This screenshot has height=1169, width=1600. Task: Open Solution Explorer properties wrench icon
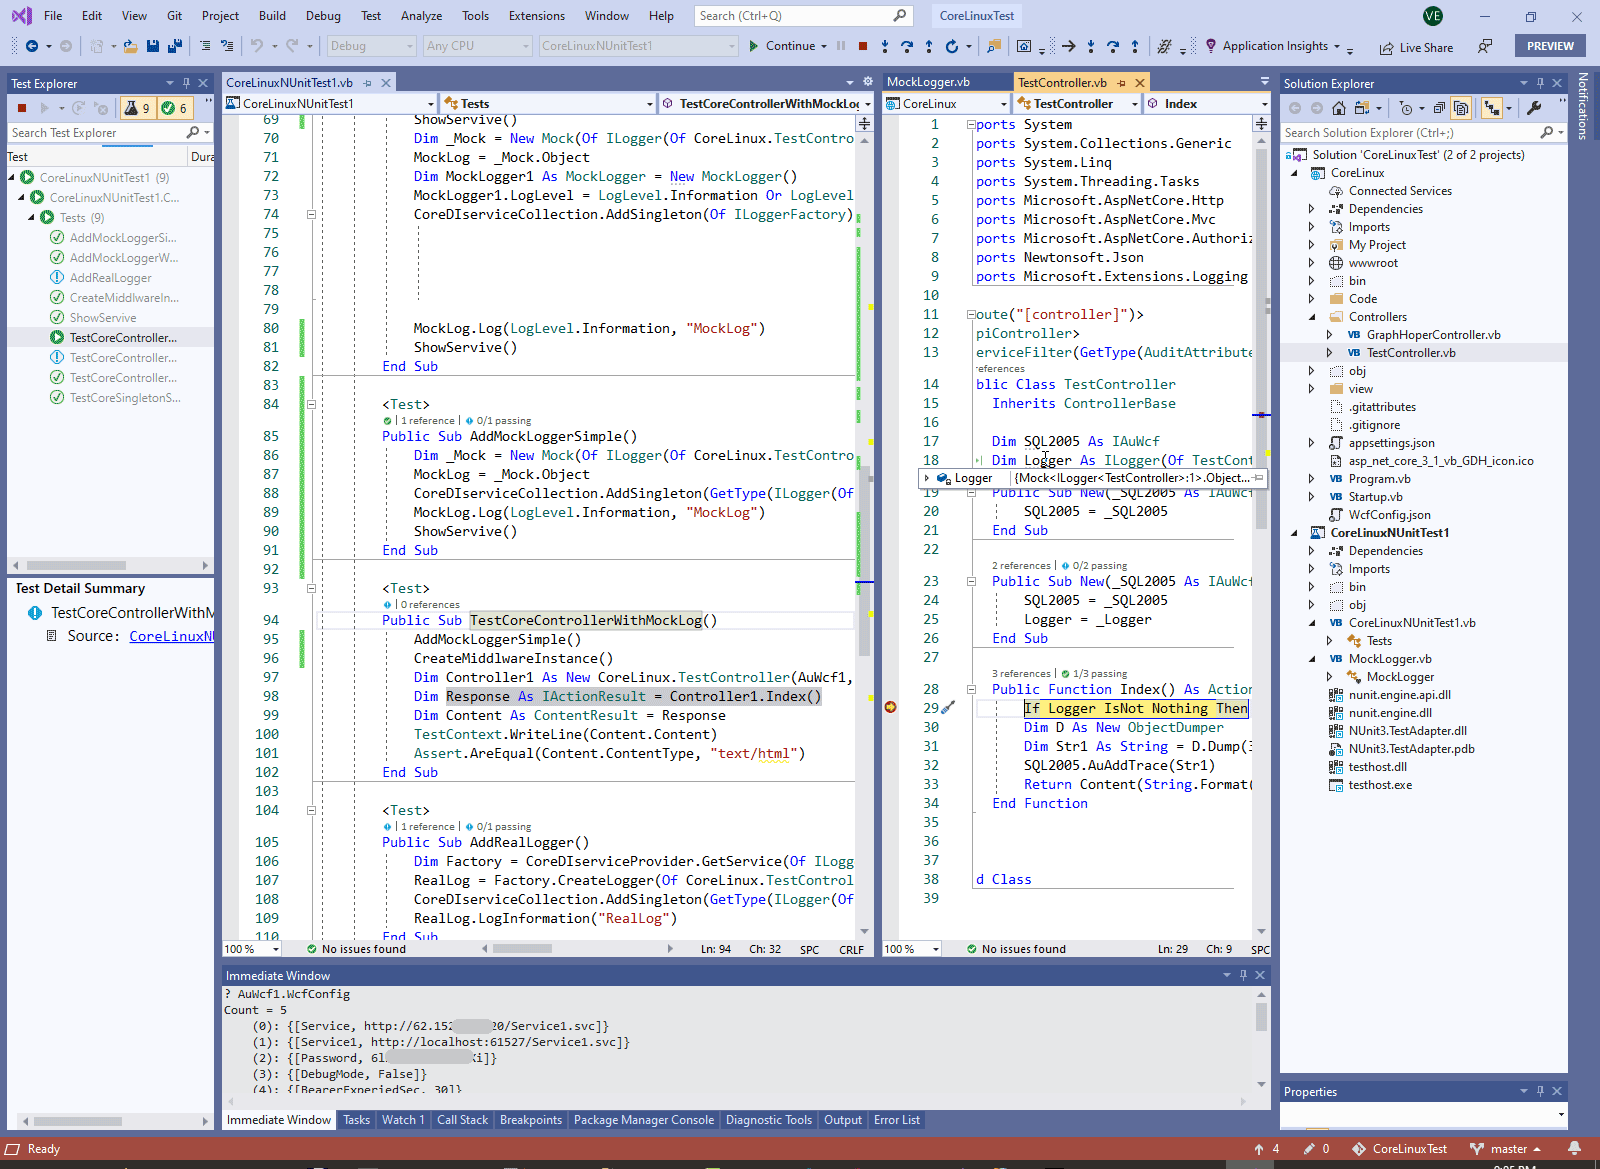point(1534,108)
